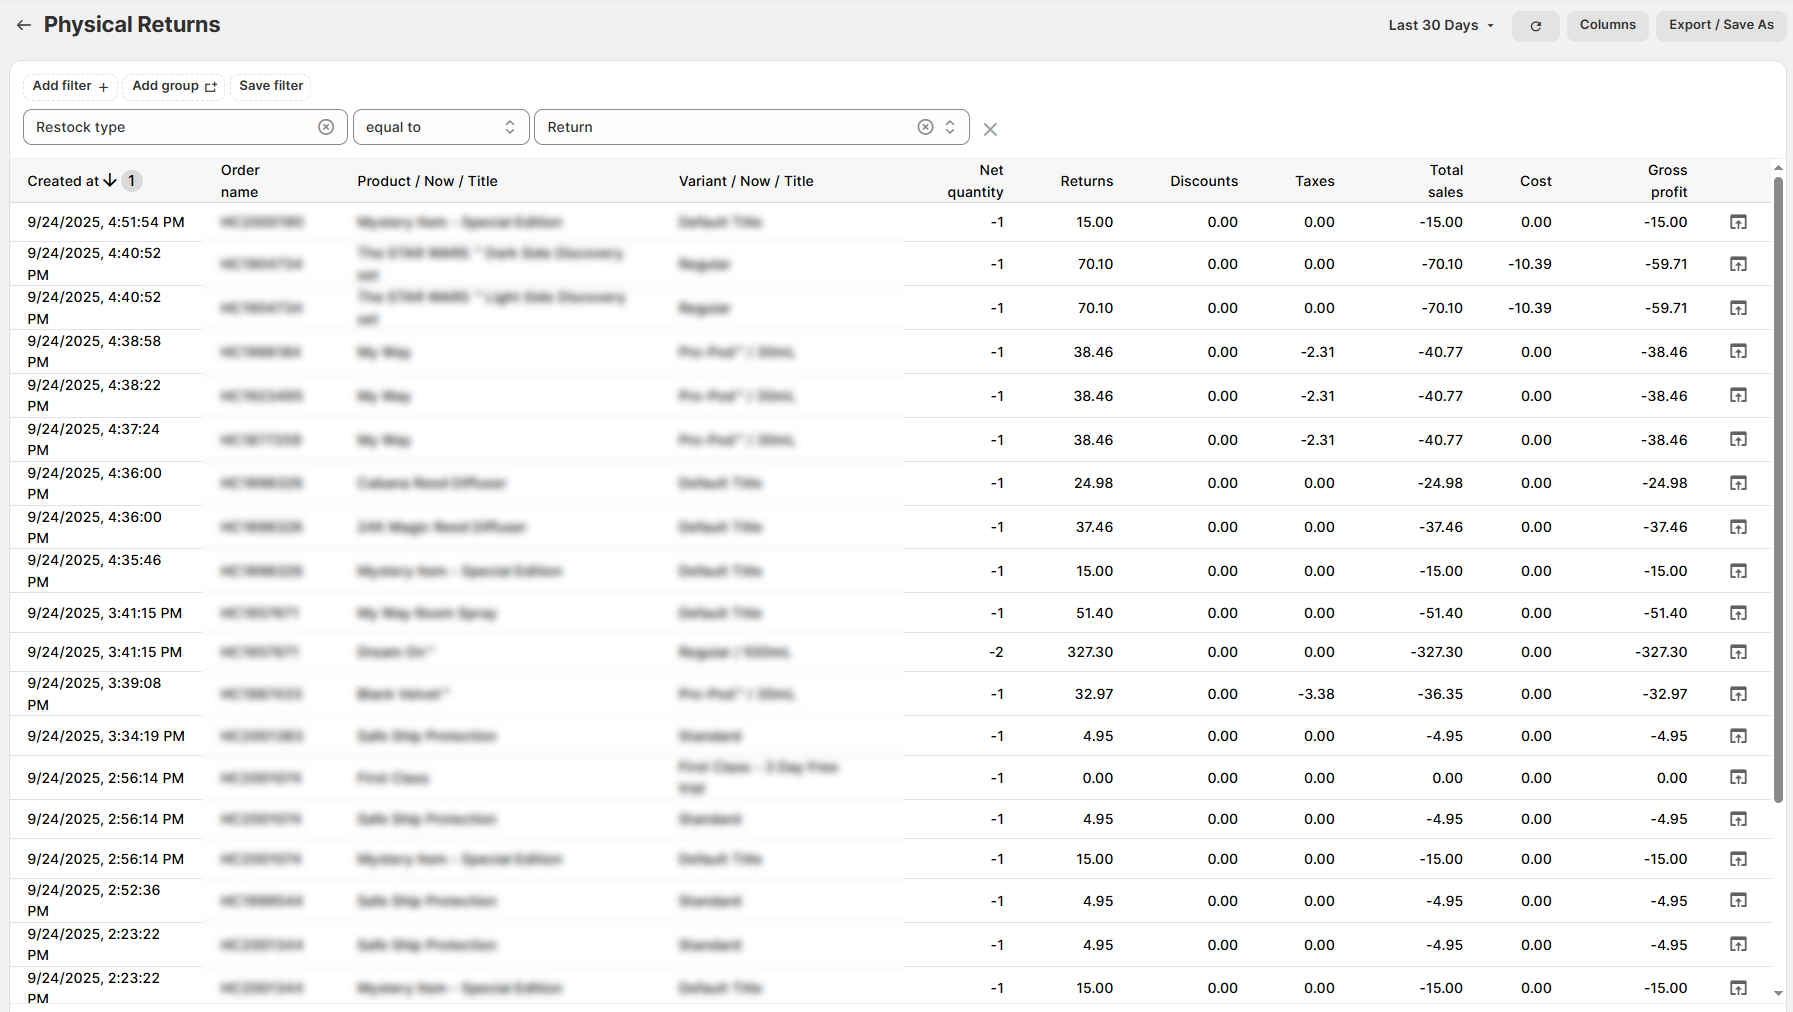Screen dimensions: 1793x1012
Task: Remove the filter row with X icon
Action: click(x=990, y=129)
